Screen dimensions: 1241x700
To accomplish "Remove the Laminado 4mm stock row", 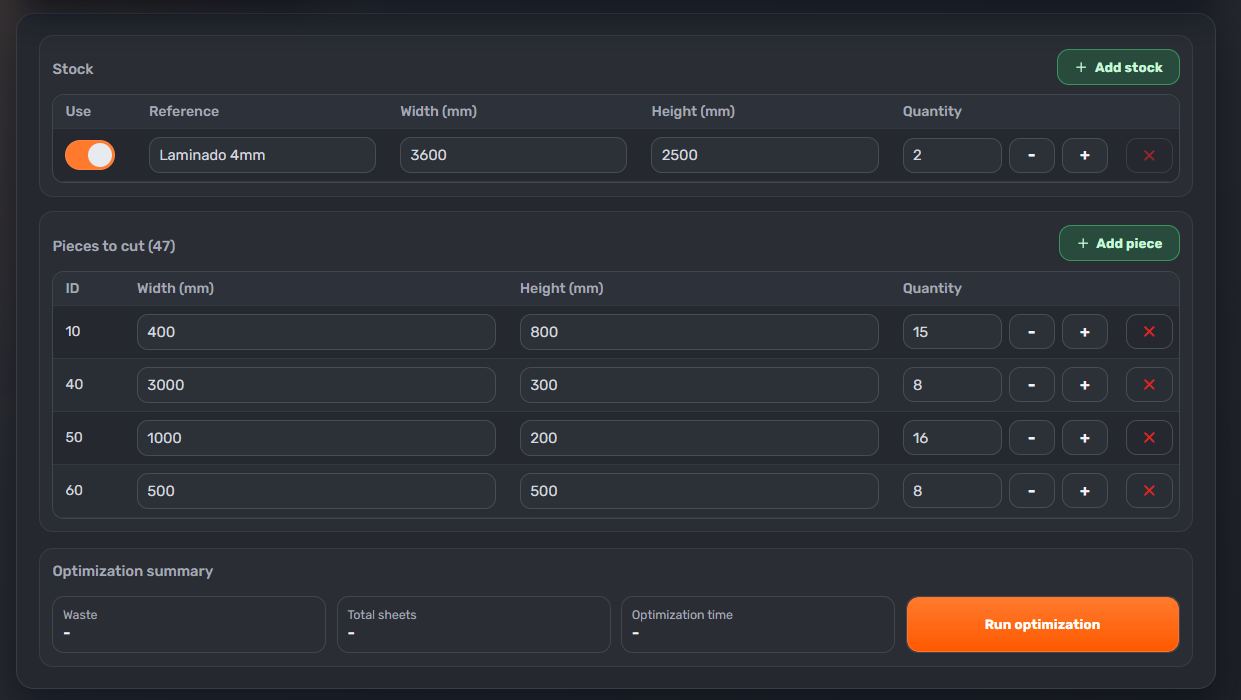I will click(1148, 155).
